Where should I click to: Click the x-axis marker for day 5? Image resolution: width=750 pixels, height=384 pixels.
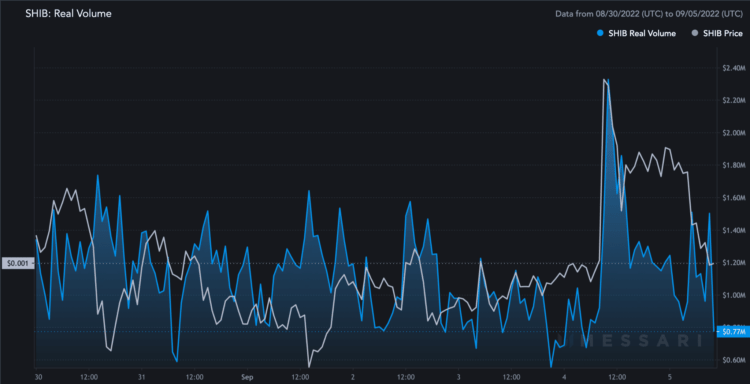[x=670, y=376]
